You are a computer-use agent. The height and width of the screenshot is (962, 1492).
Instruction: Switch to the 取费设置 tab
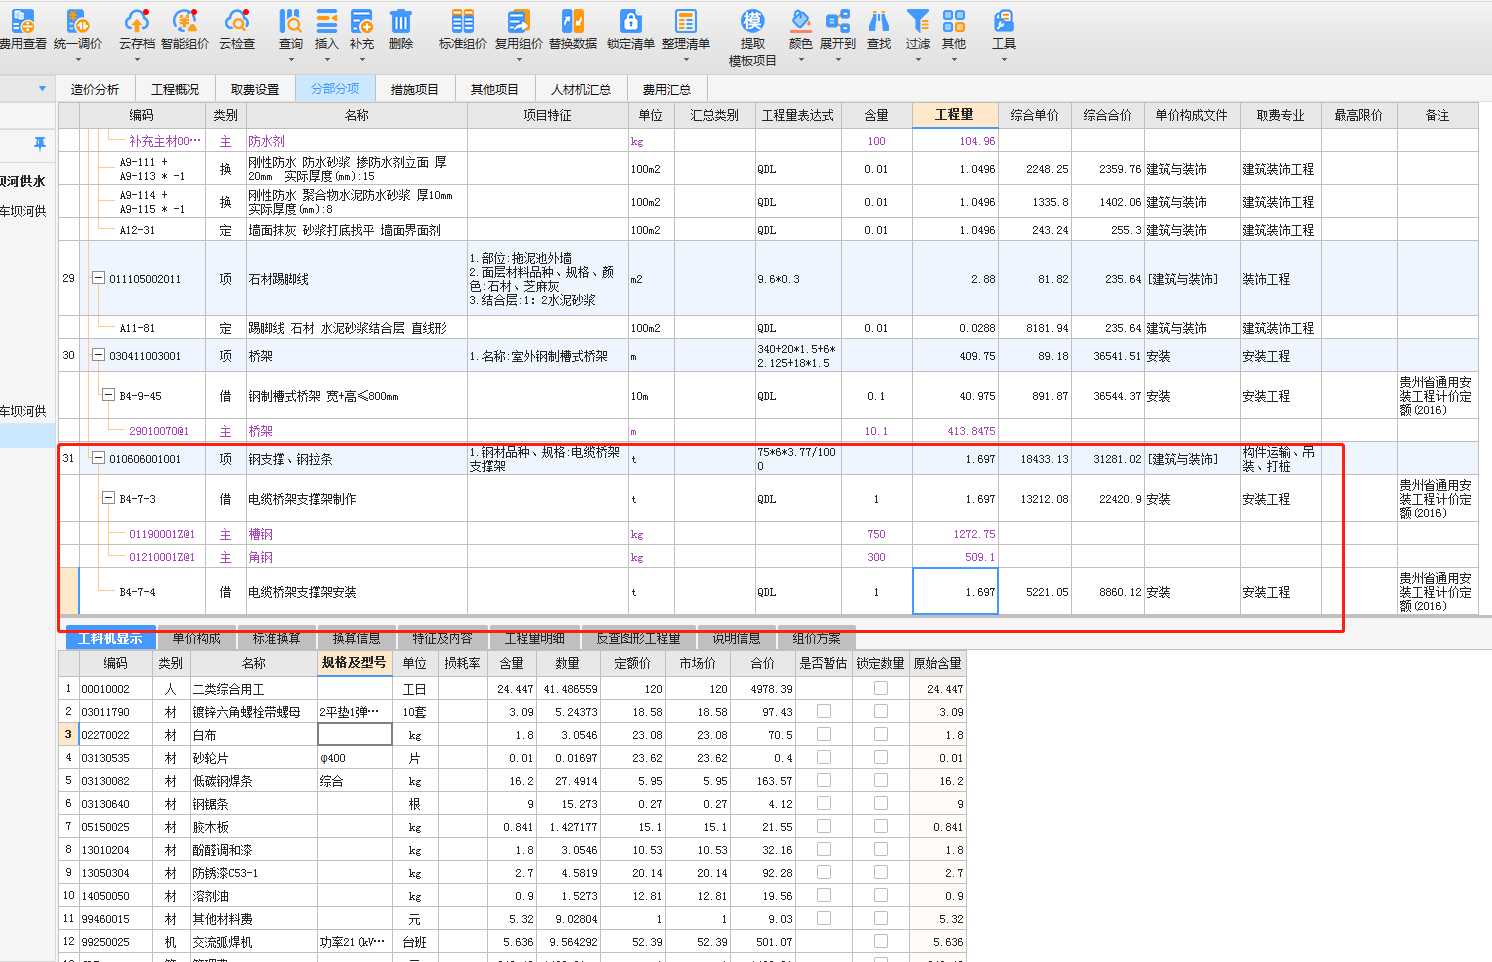coord(255,89)
